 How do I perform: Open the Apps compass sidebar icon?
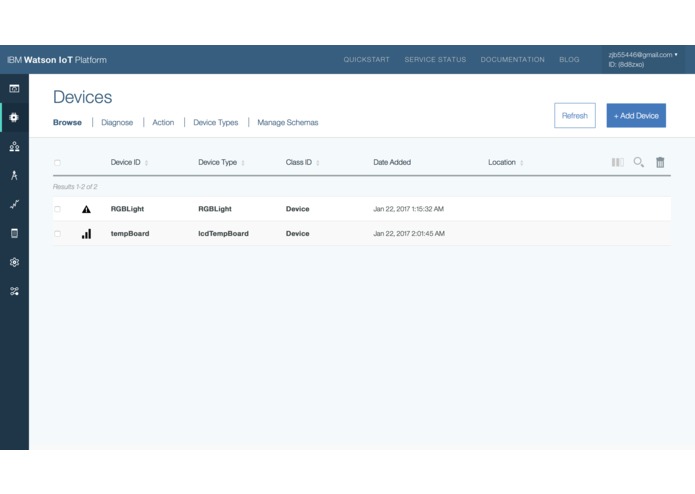click(14, 175)
